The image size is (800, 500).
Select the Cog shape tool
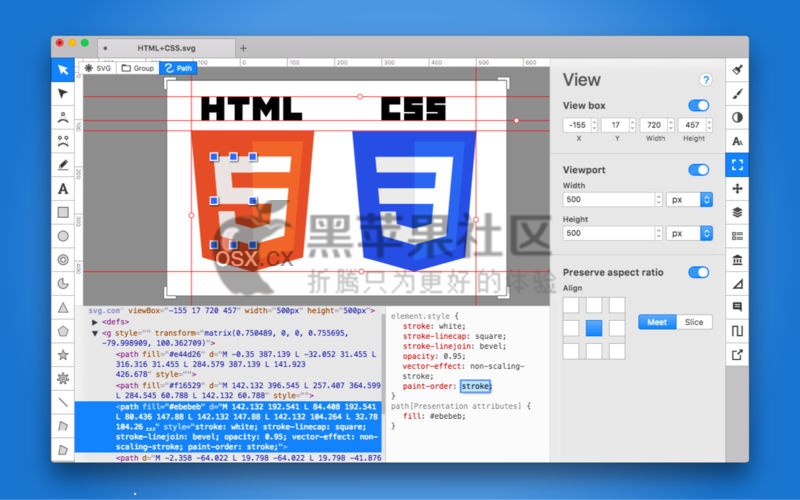[x=63, y=379]
